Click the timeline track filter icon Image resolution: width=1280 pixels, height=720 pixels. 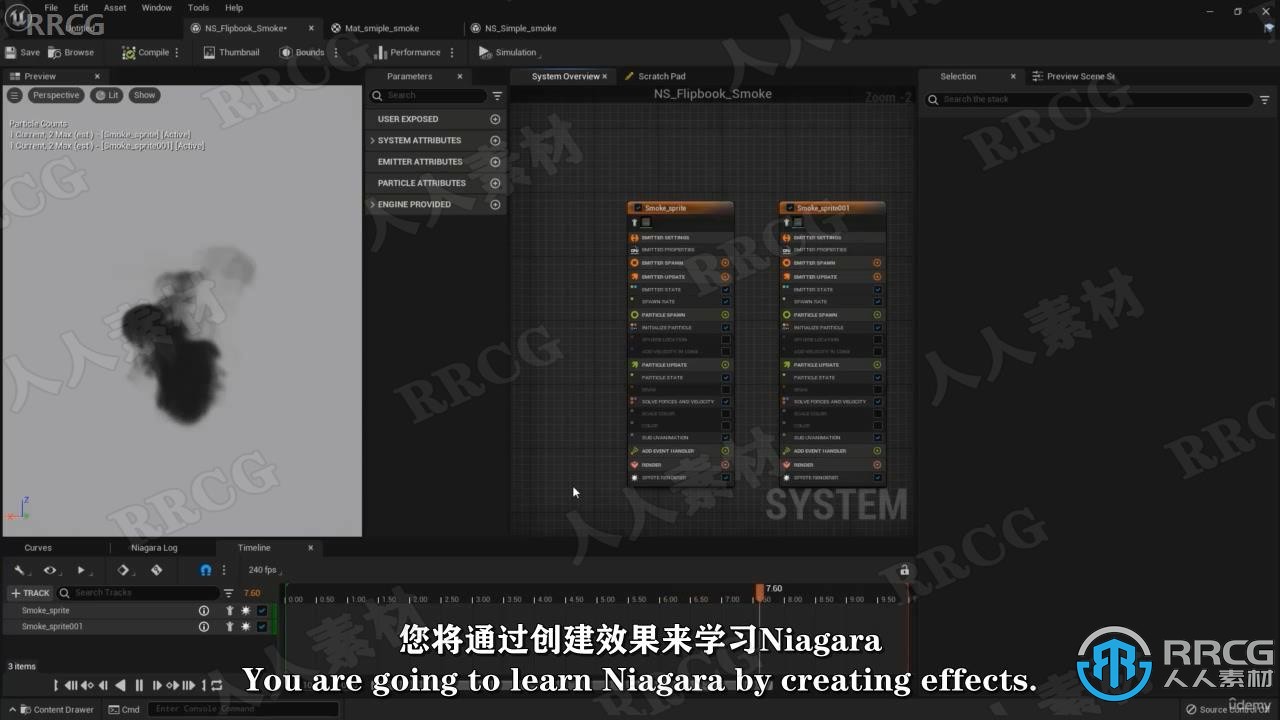(228, 593)
